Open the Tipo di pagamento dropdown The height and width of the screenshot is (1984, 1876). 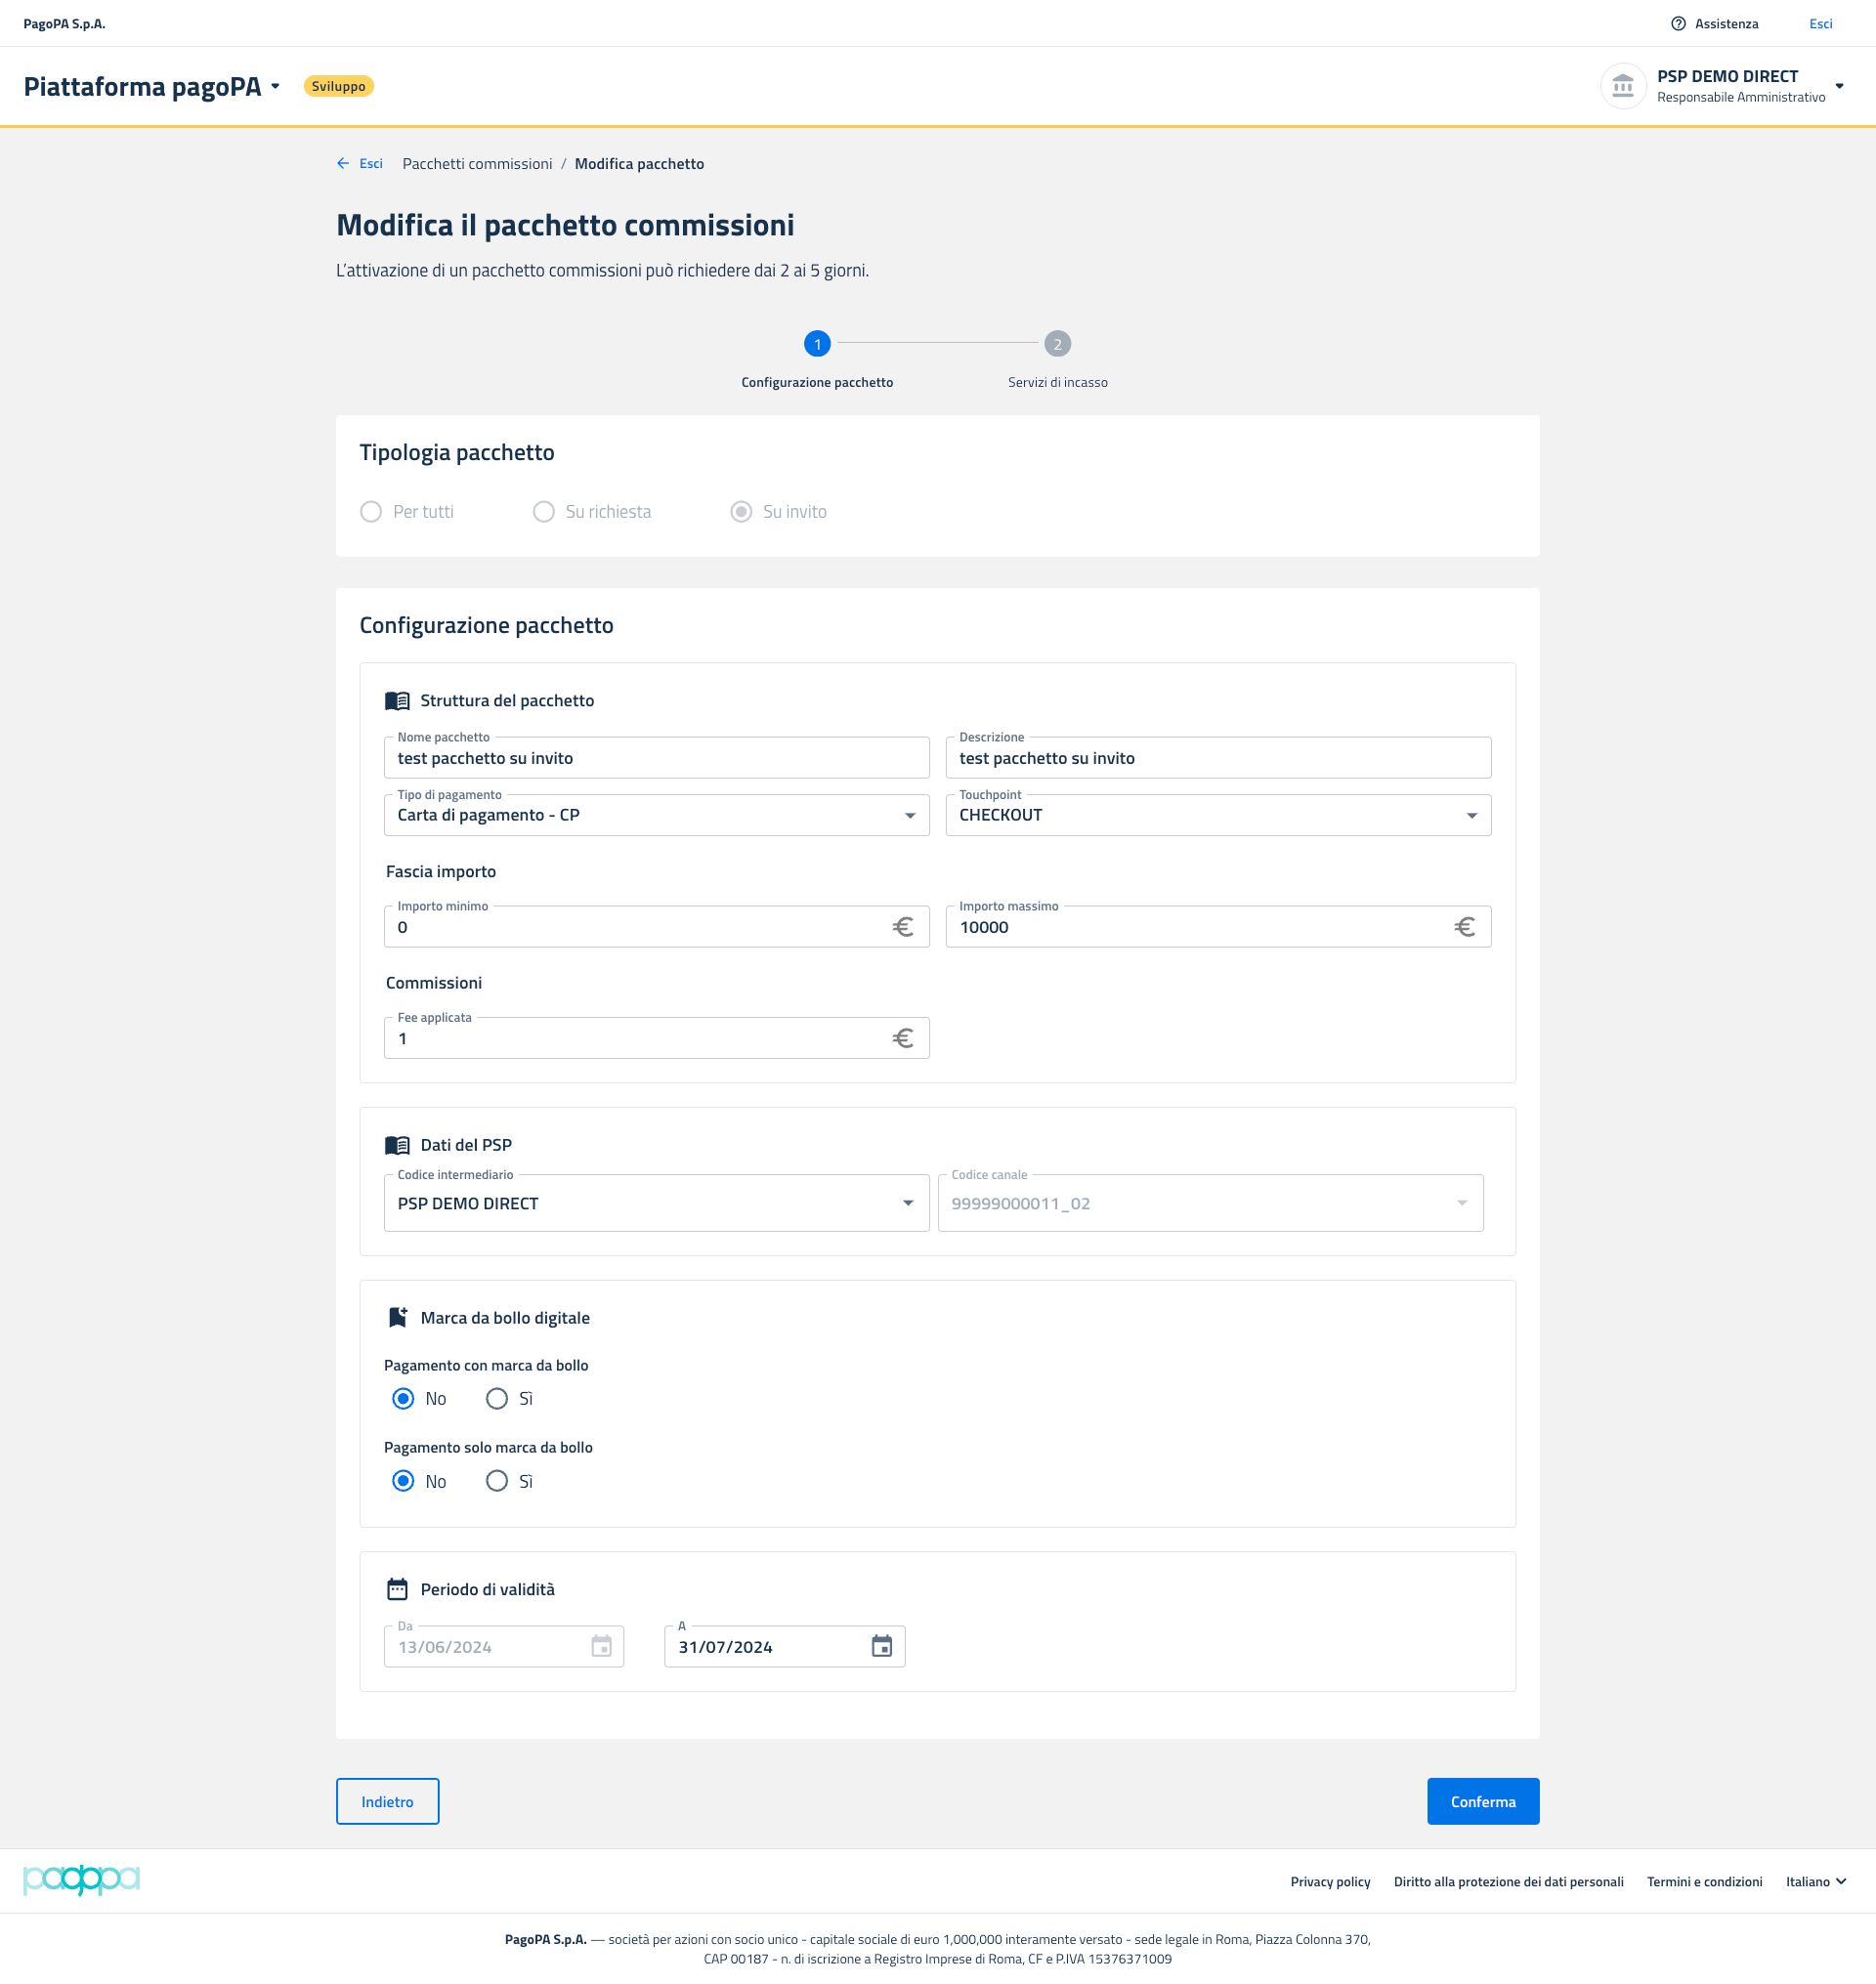pyautogui.click(x=656, y=815)
